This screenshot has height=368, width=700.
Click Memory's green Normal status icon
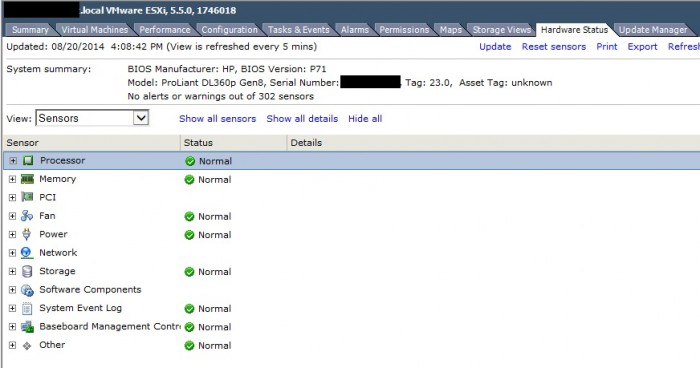(x=189, y=180)
